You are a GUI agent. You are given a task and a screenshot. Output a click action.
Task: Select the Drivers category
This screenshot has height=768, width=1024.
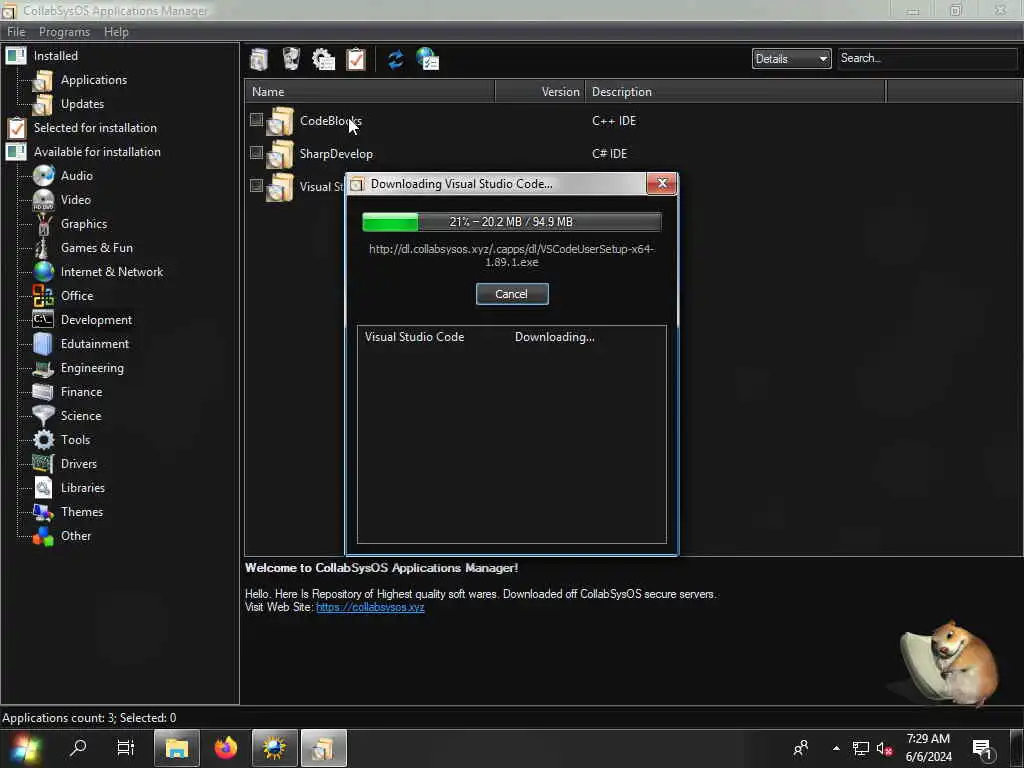point(78,464)
